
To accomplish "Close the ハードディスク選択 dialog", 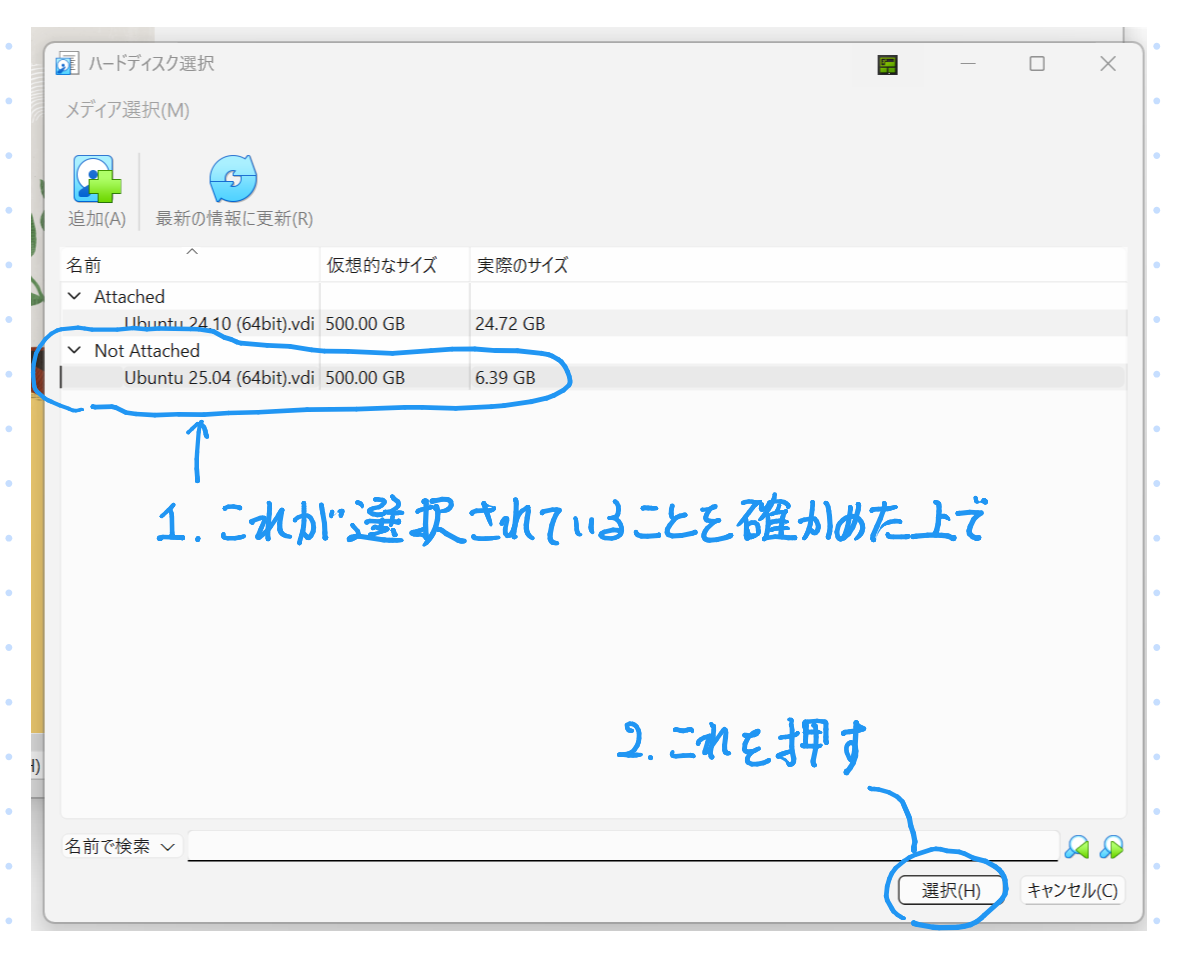I will coord(1107,64).
